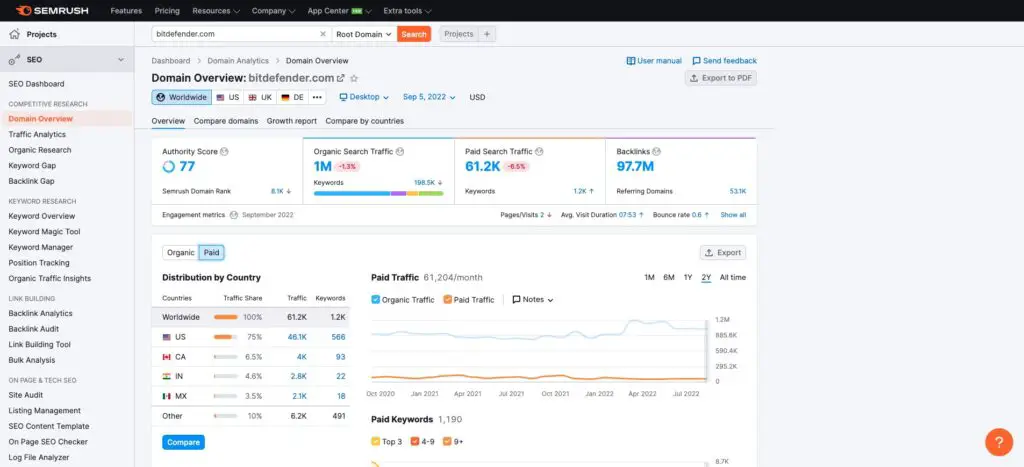The width and height of the screenshot is (1024, 467).
Task: Show more countries with ellipsis button
Action: [317, 97]
